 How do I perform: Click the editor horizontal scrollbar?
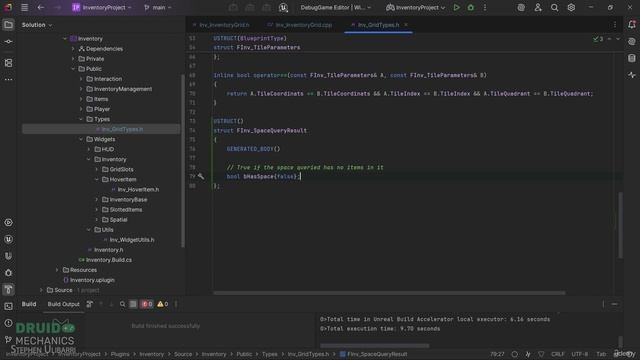tap(389, 293)
